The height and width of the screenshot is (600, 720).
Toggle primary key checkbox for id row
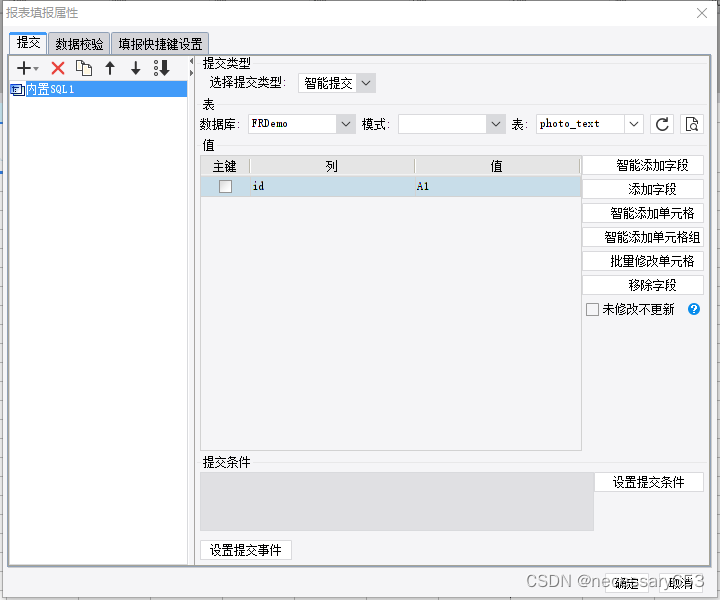[225, 186]
